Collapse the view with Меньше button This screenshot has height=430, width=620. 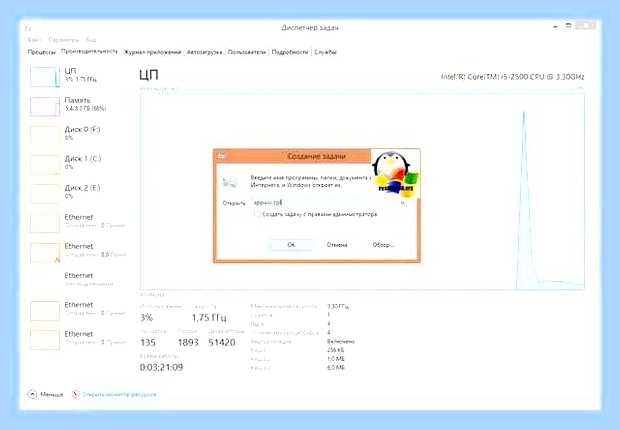point(45,394)
